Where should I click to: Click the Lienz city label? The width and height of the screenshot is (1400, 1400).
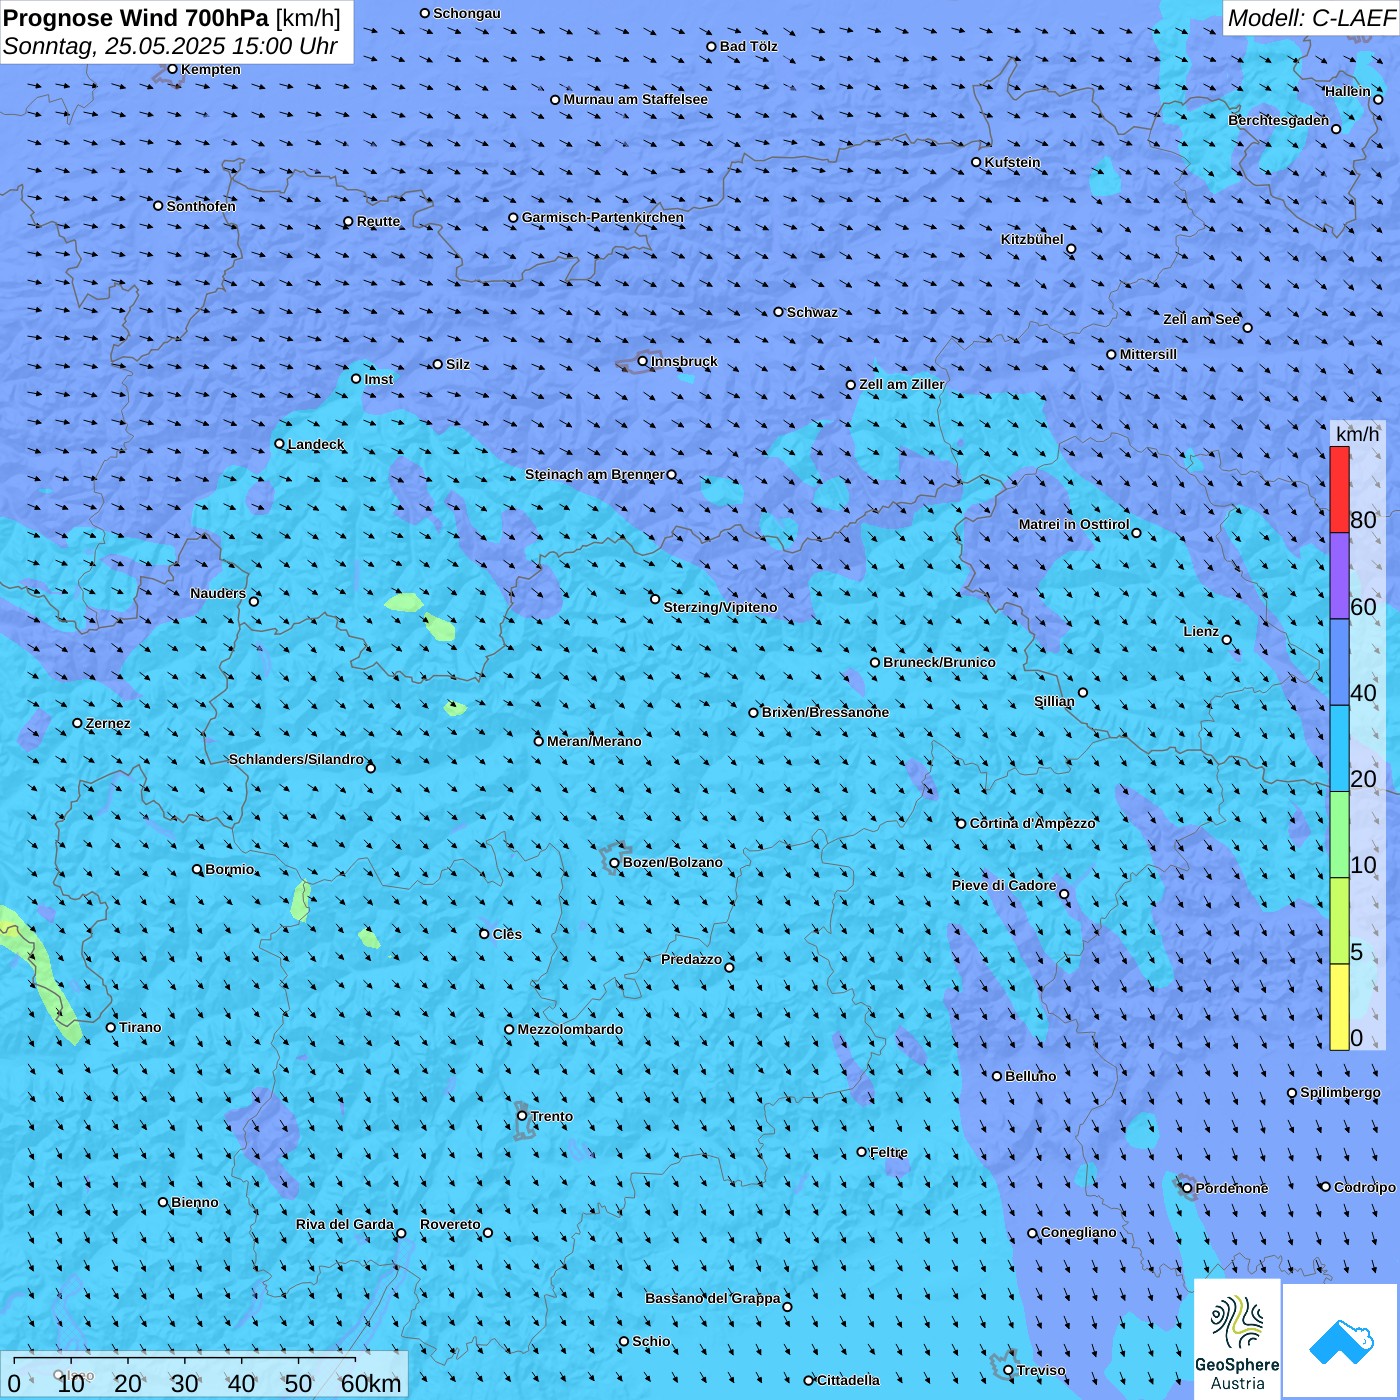(1201, 631)
